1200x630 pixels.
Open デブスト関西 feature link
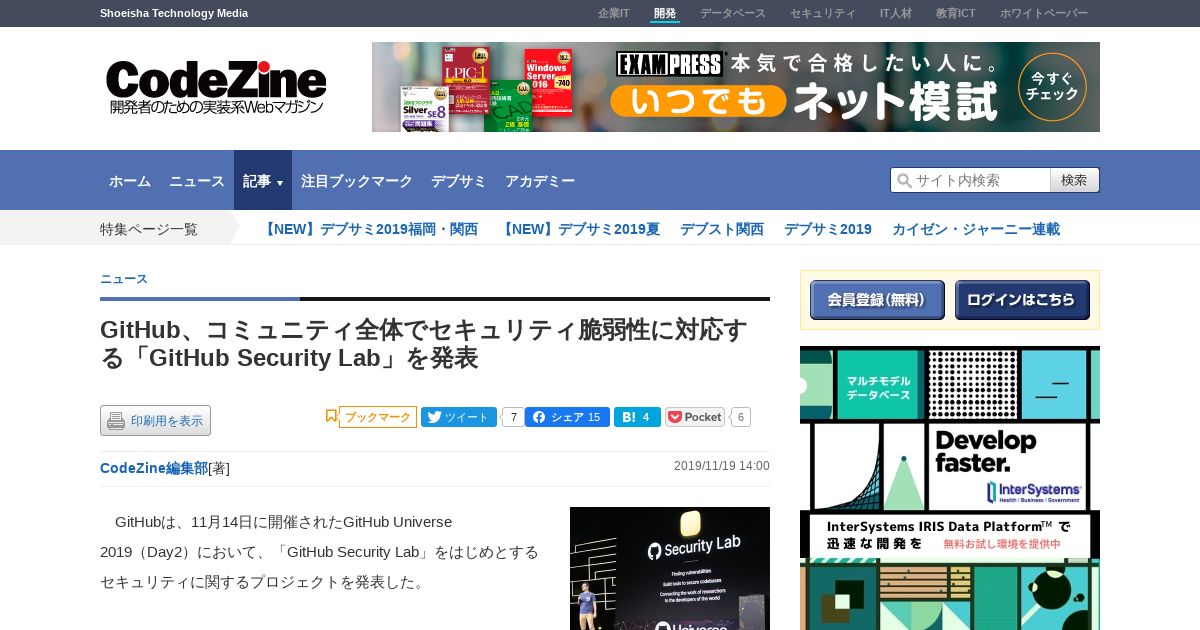pyautogui.click(x=722, y=229)
